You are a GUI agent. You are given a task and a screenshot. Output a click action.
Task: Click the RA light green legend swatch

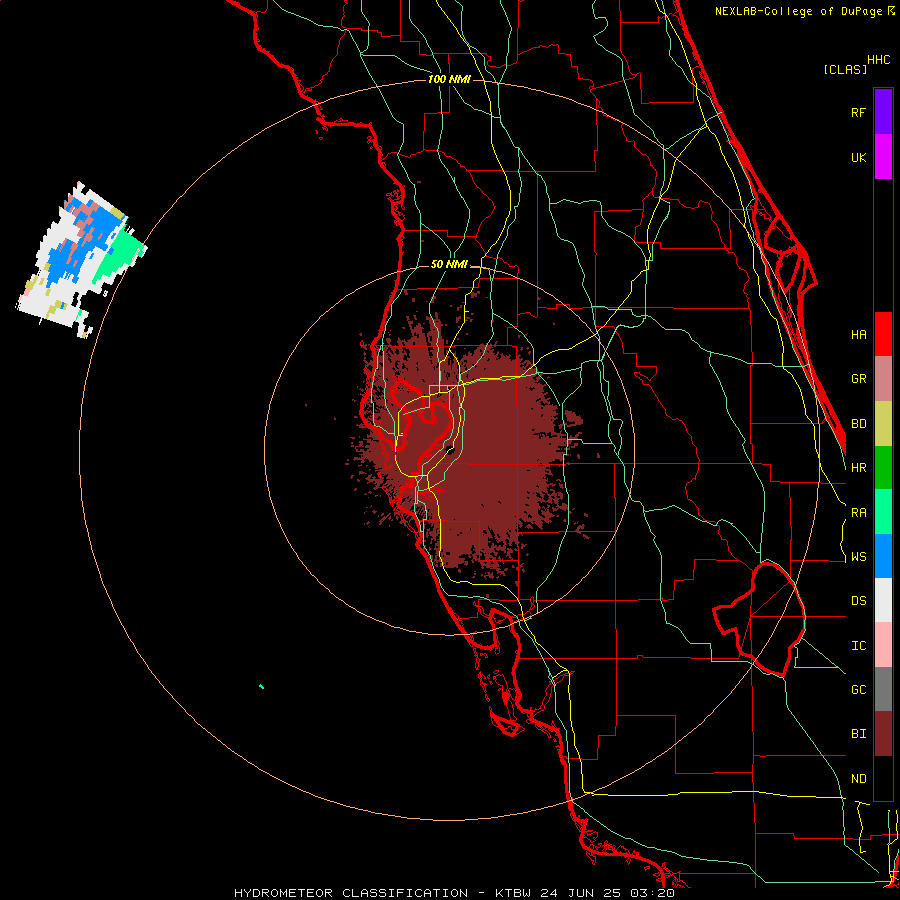click(883, 512)
